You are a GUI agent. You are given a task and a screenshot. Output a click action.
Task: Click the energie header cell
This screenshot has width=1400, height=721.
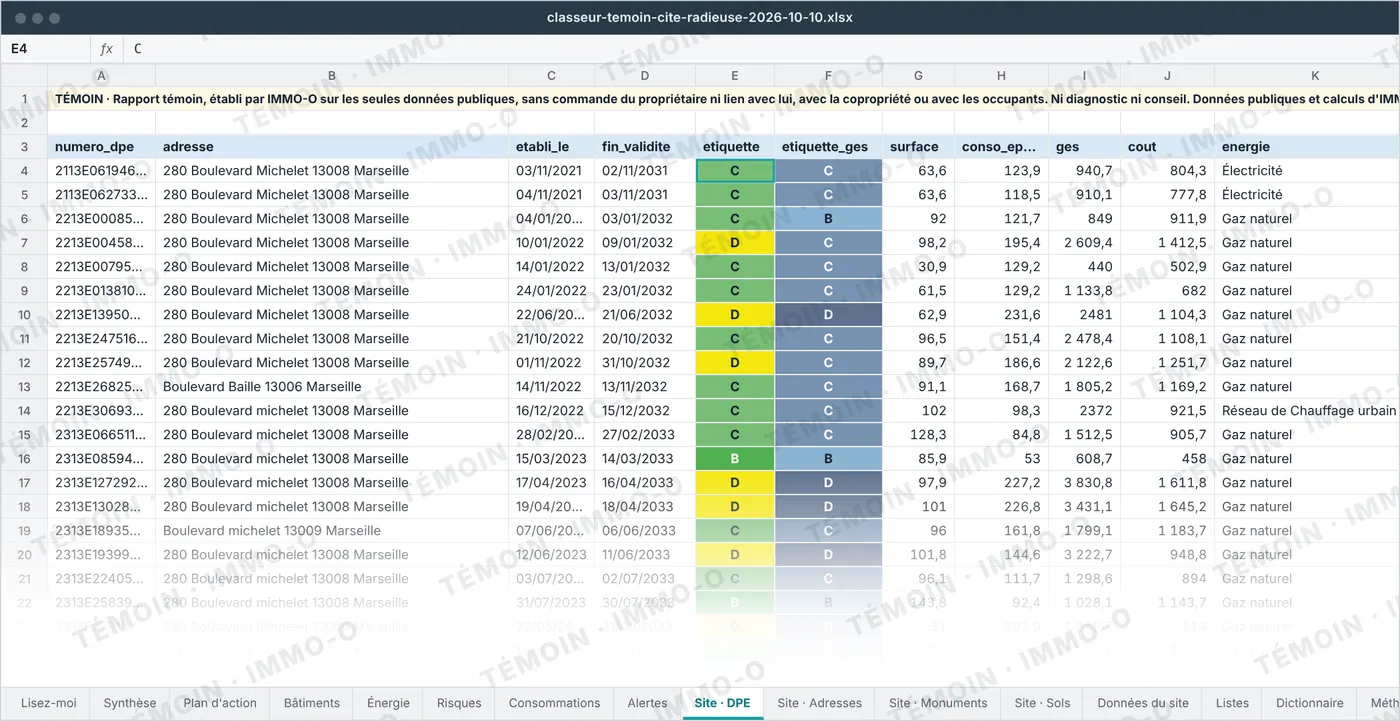pos(1307,147)
